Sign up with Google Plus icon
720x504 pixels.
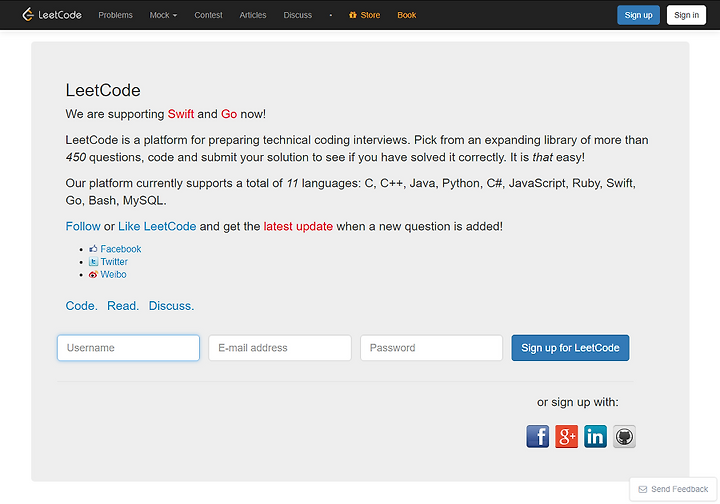[x=566, y=436]
